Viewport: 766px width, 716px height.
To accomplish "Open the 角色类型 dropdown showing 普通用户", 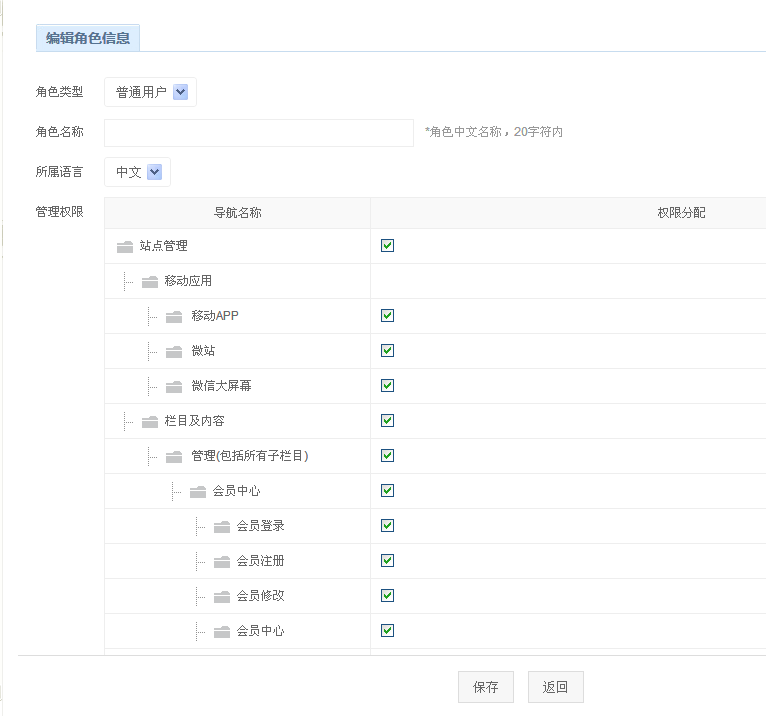I will (150, 92).
